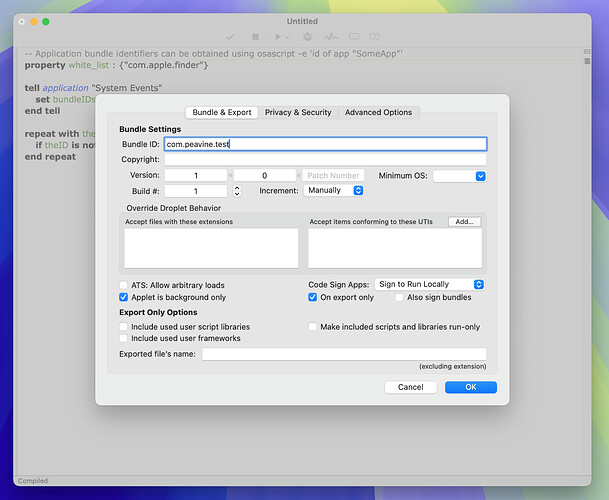
Task: Open the Advanced Options tab
Action: [378, 112]
